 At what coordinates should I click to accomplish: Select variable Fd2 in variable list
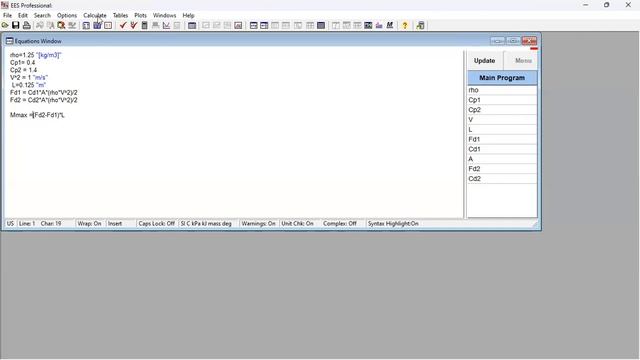pyautogui.click(x=502, y=169)
